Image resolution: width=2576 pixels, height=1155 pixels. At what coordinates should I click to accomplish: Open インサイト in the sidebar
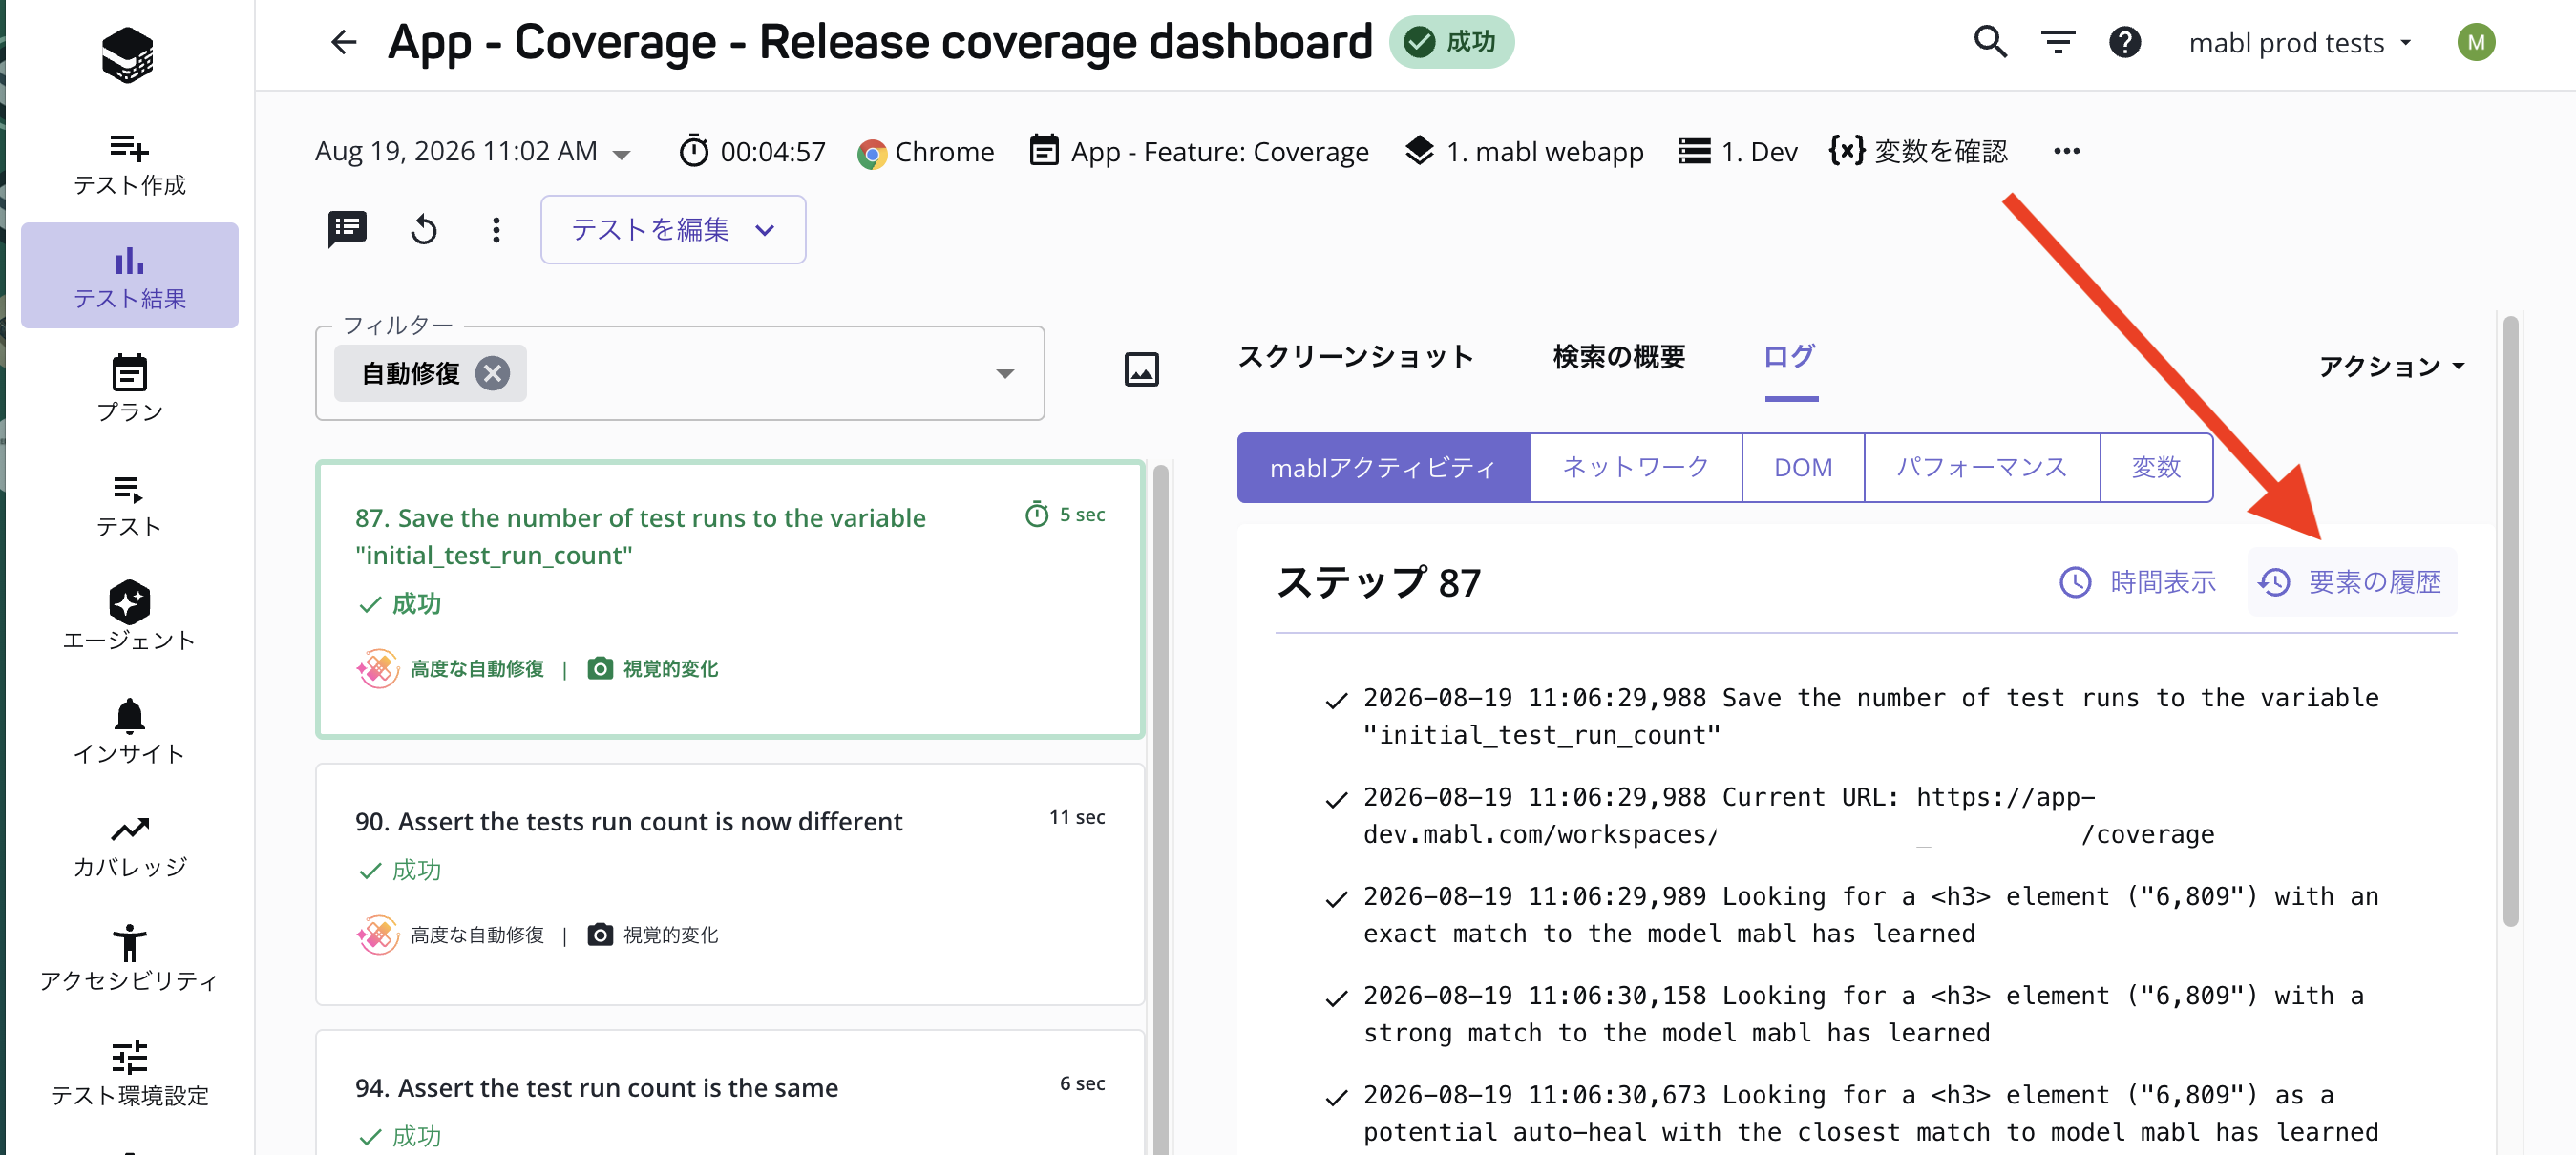click(x=129, y=731)
